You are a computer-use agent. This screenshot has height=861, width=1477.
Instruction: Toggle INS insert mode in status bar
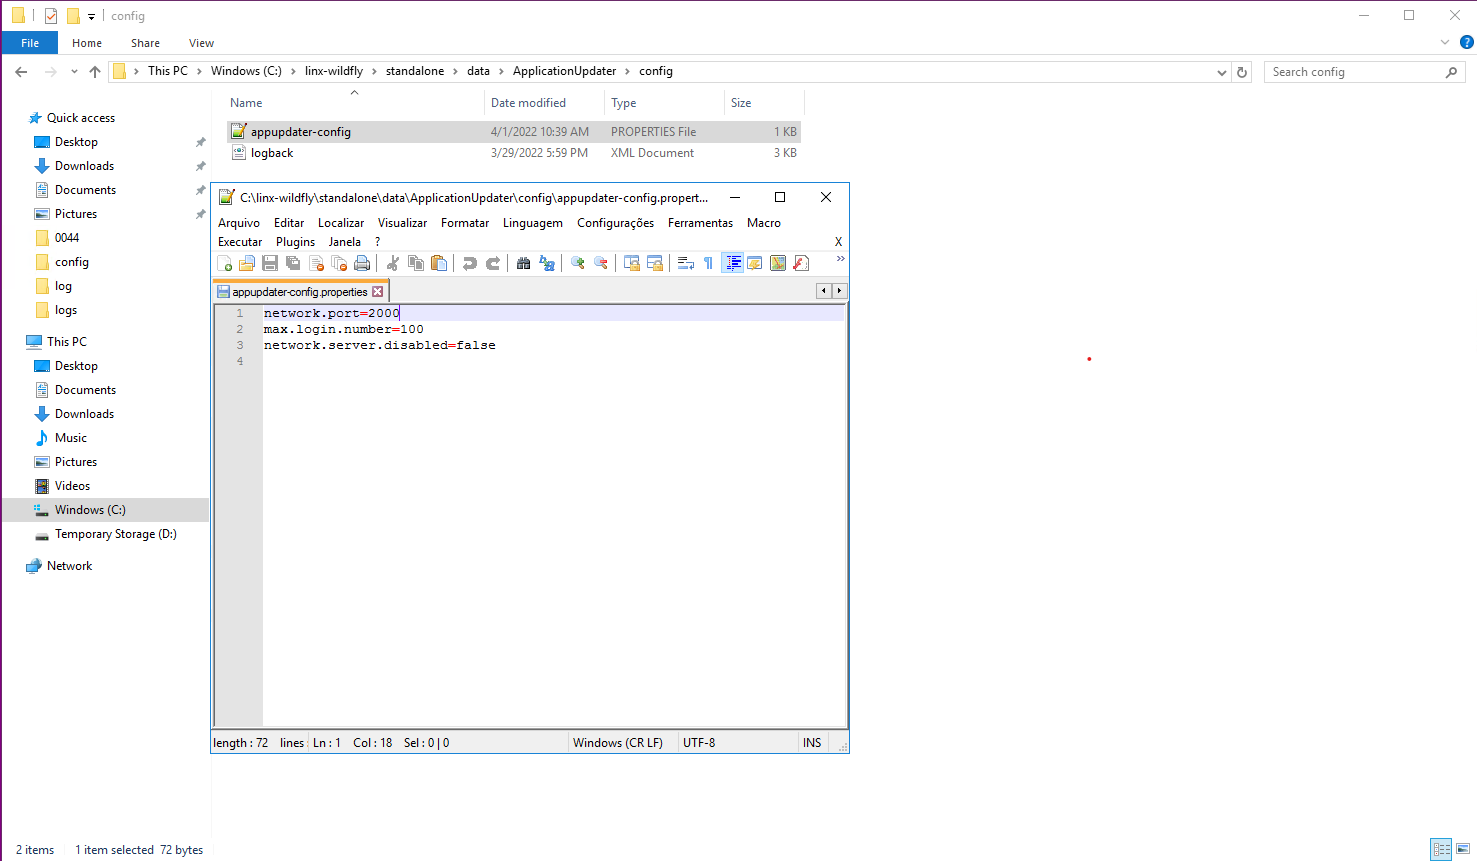pos(812,743)
